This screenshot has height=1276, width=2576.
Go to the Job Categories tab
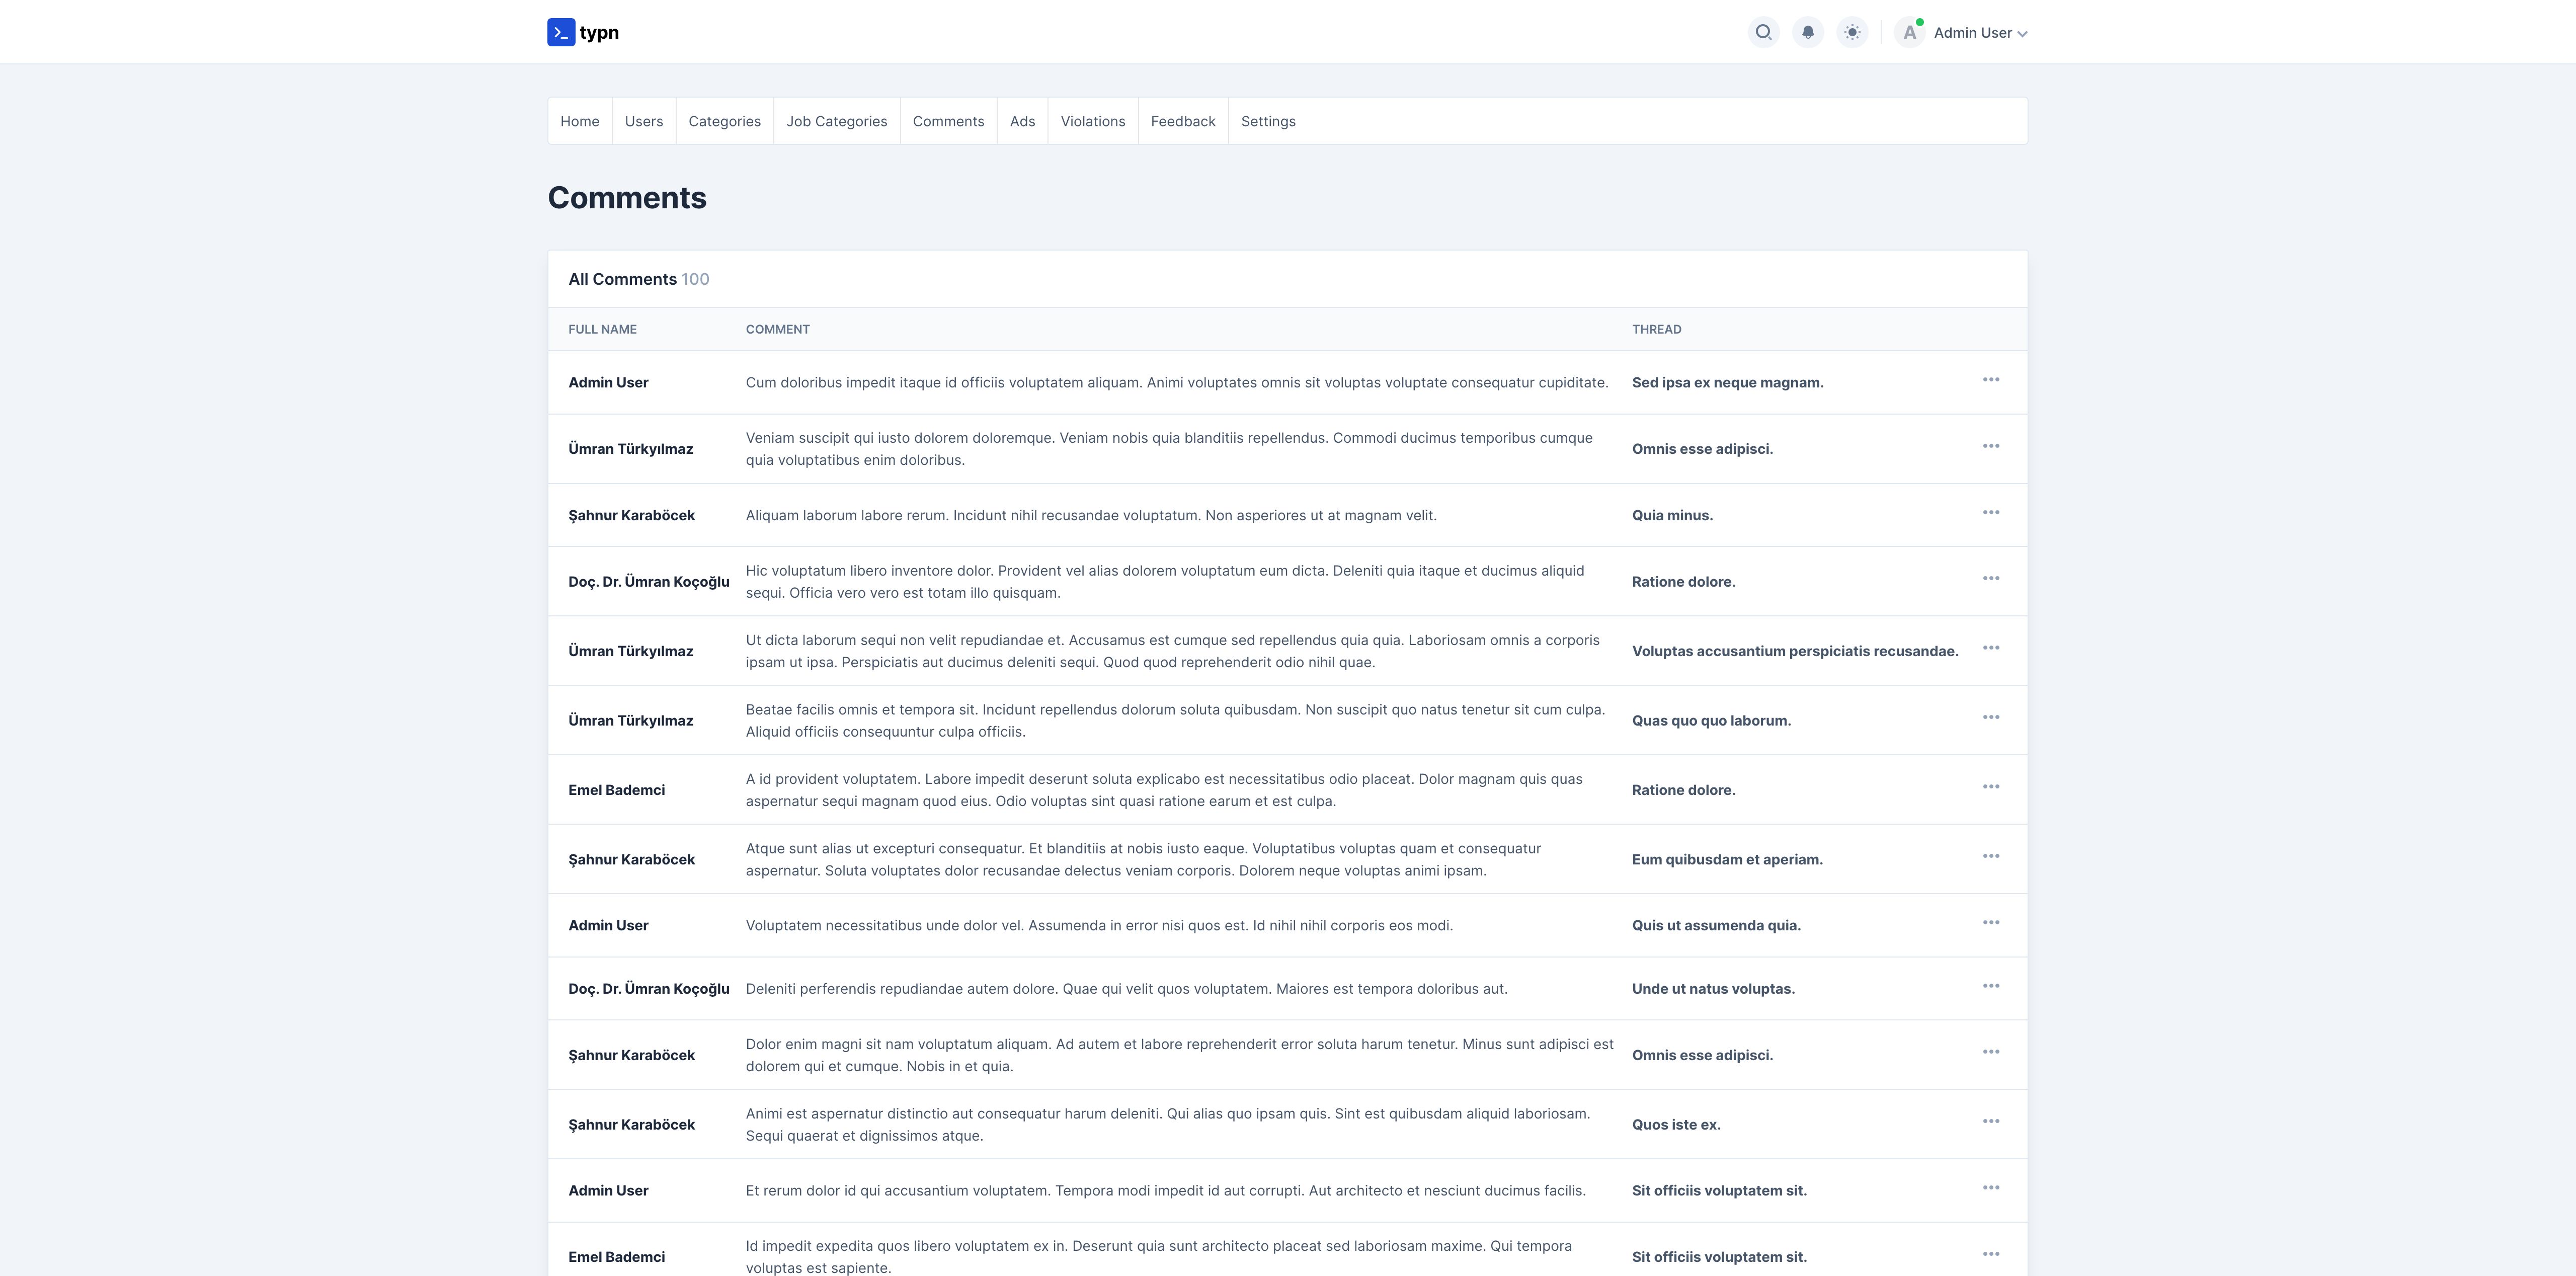(836, 121)
